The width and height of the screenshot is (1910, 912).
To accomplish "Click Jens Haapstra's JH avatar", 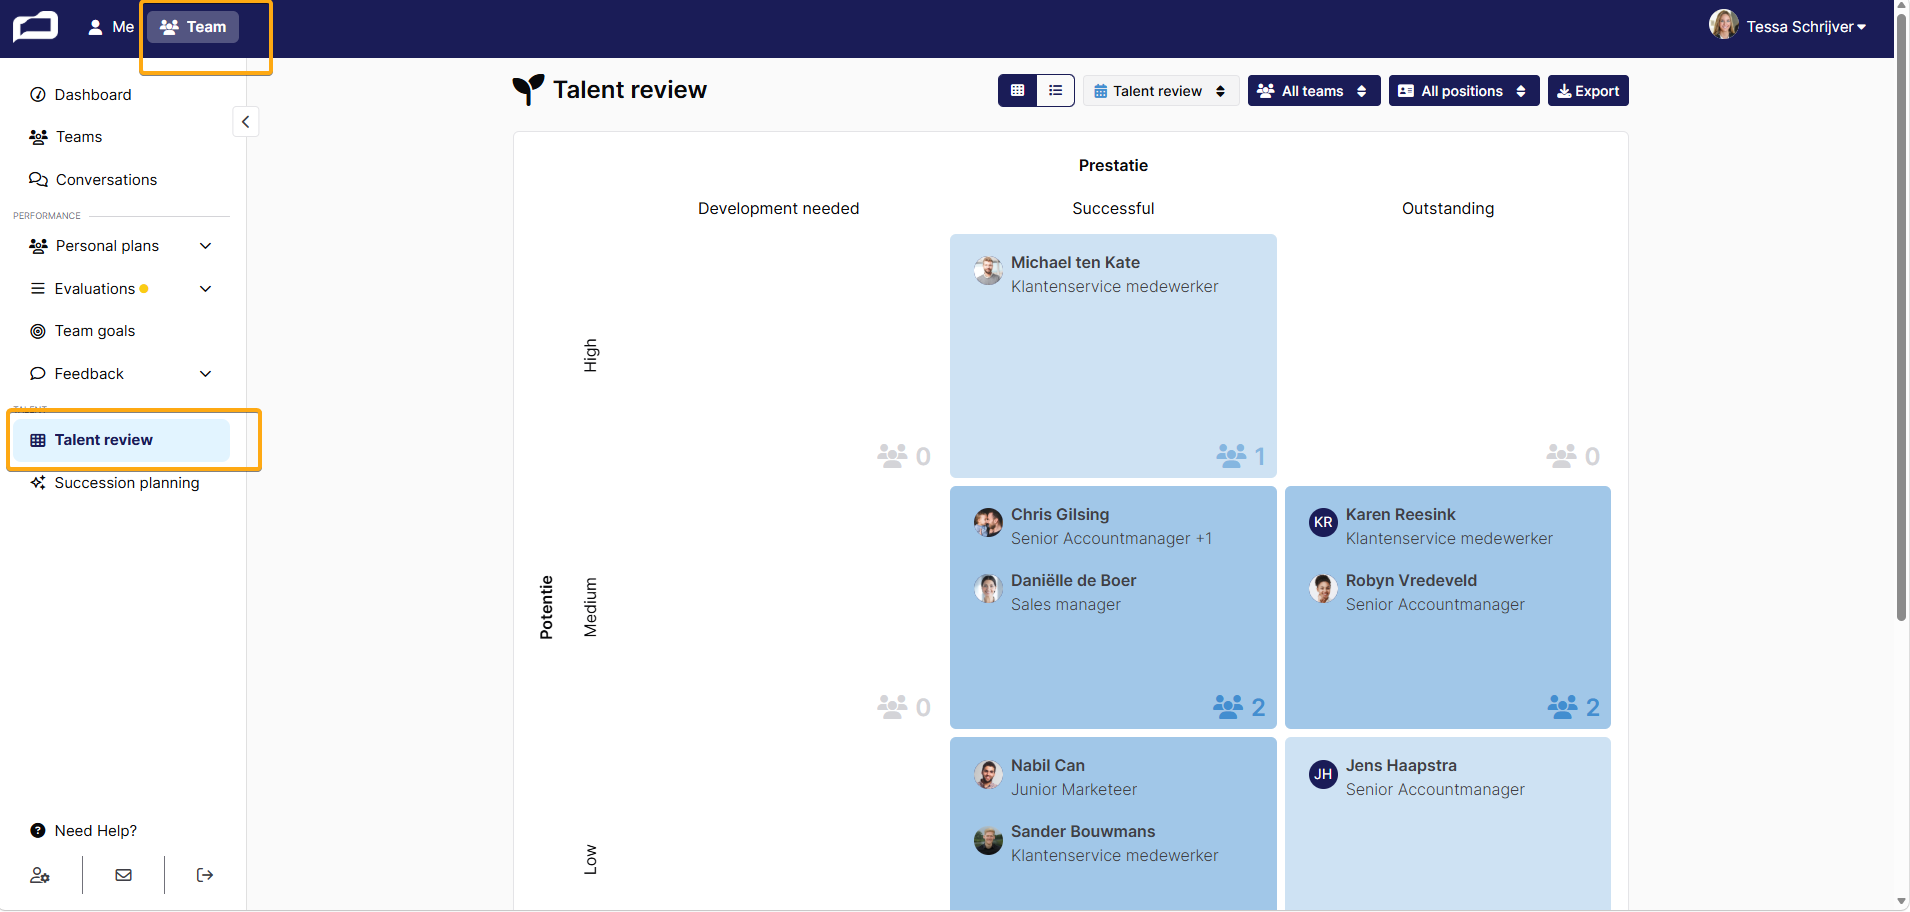I will click(1323, 773).
